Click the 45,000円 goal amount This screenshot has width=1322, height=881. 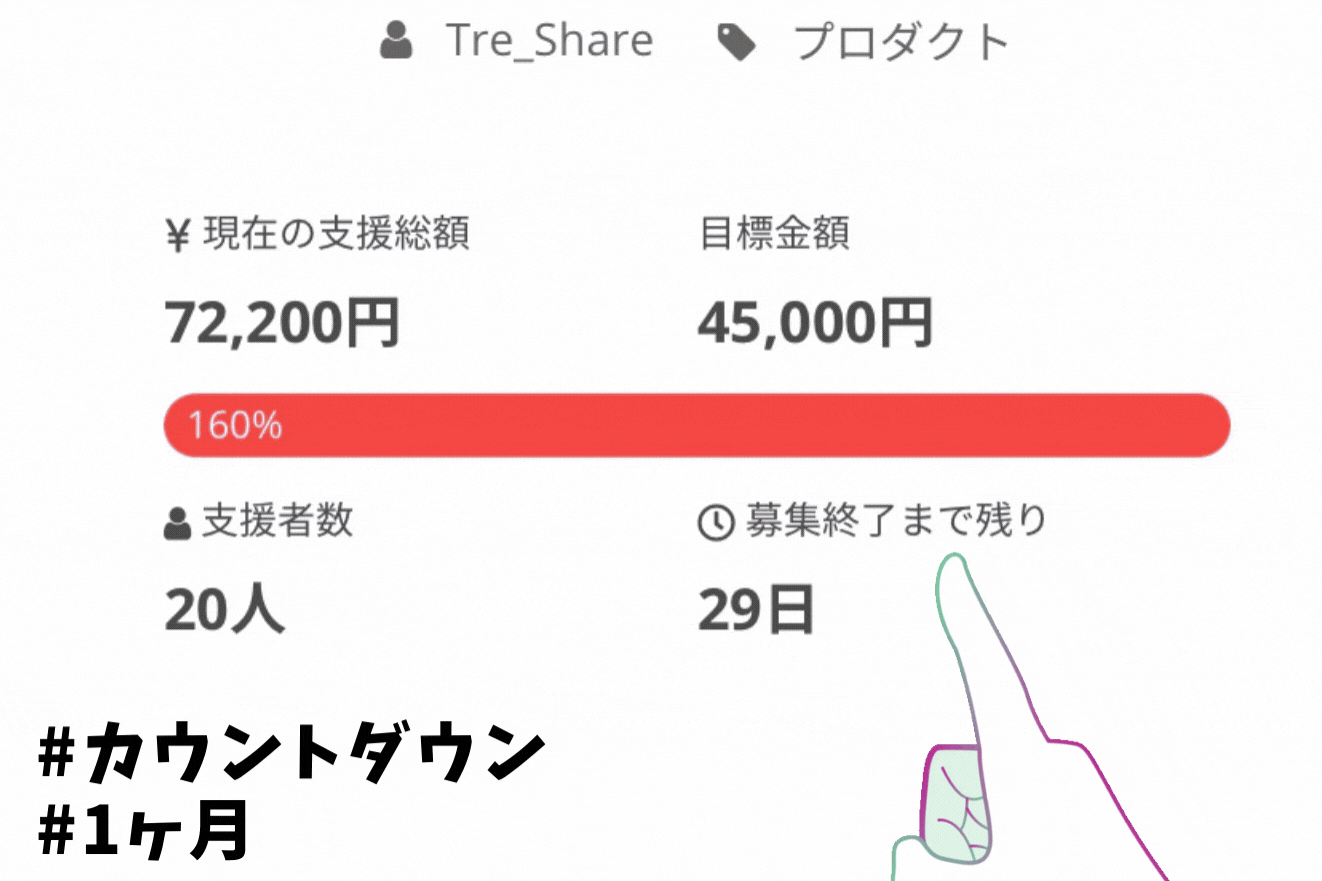[815, 324]
